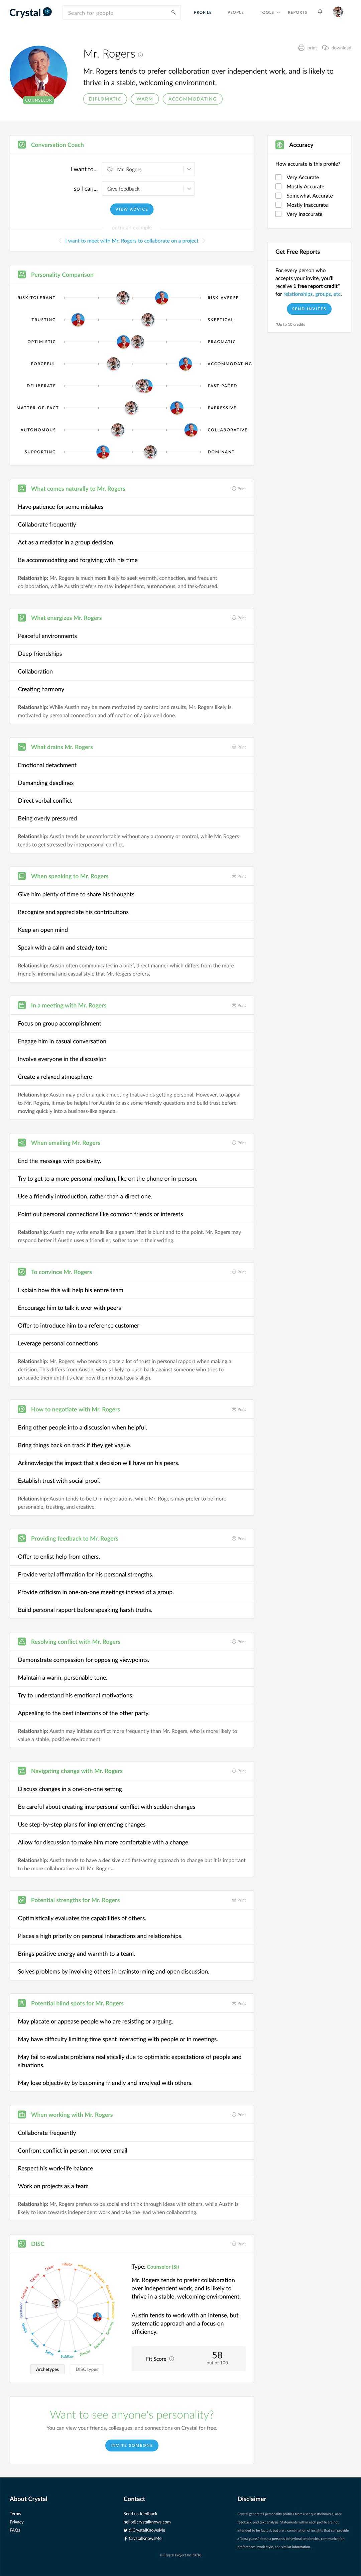Click Print in the What energizes section
The height and width of the screenshot is (2576, 361).
pos(239,618)
